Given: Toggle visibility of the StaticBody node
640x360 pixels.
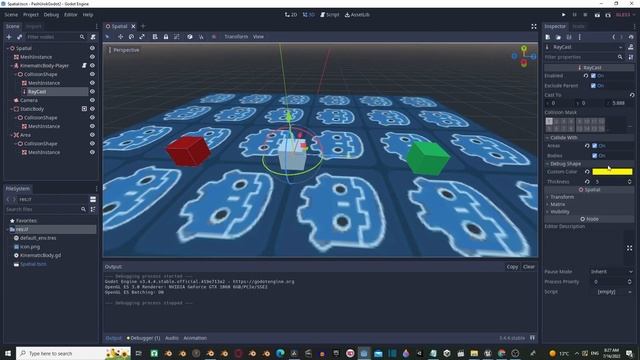Looking at the screenshot, I should (x=92, y=109).
